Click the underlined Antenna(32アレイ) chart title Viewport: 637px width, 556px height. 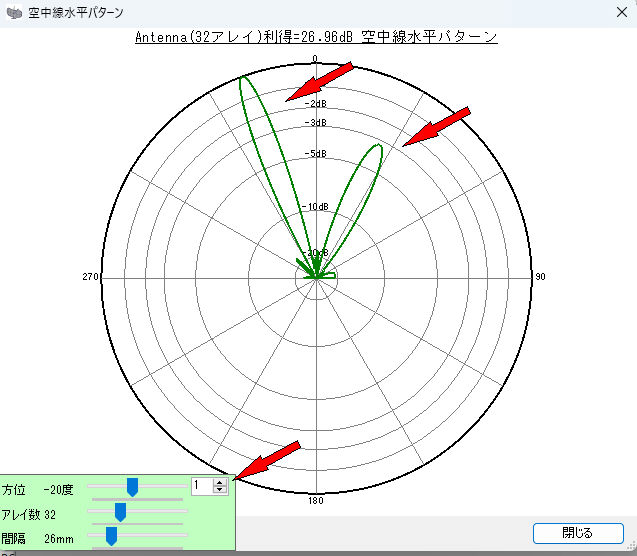coord(316,36)
